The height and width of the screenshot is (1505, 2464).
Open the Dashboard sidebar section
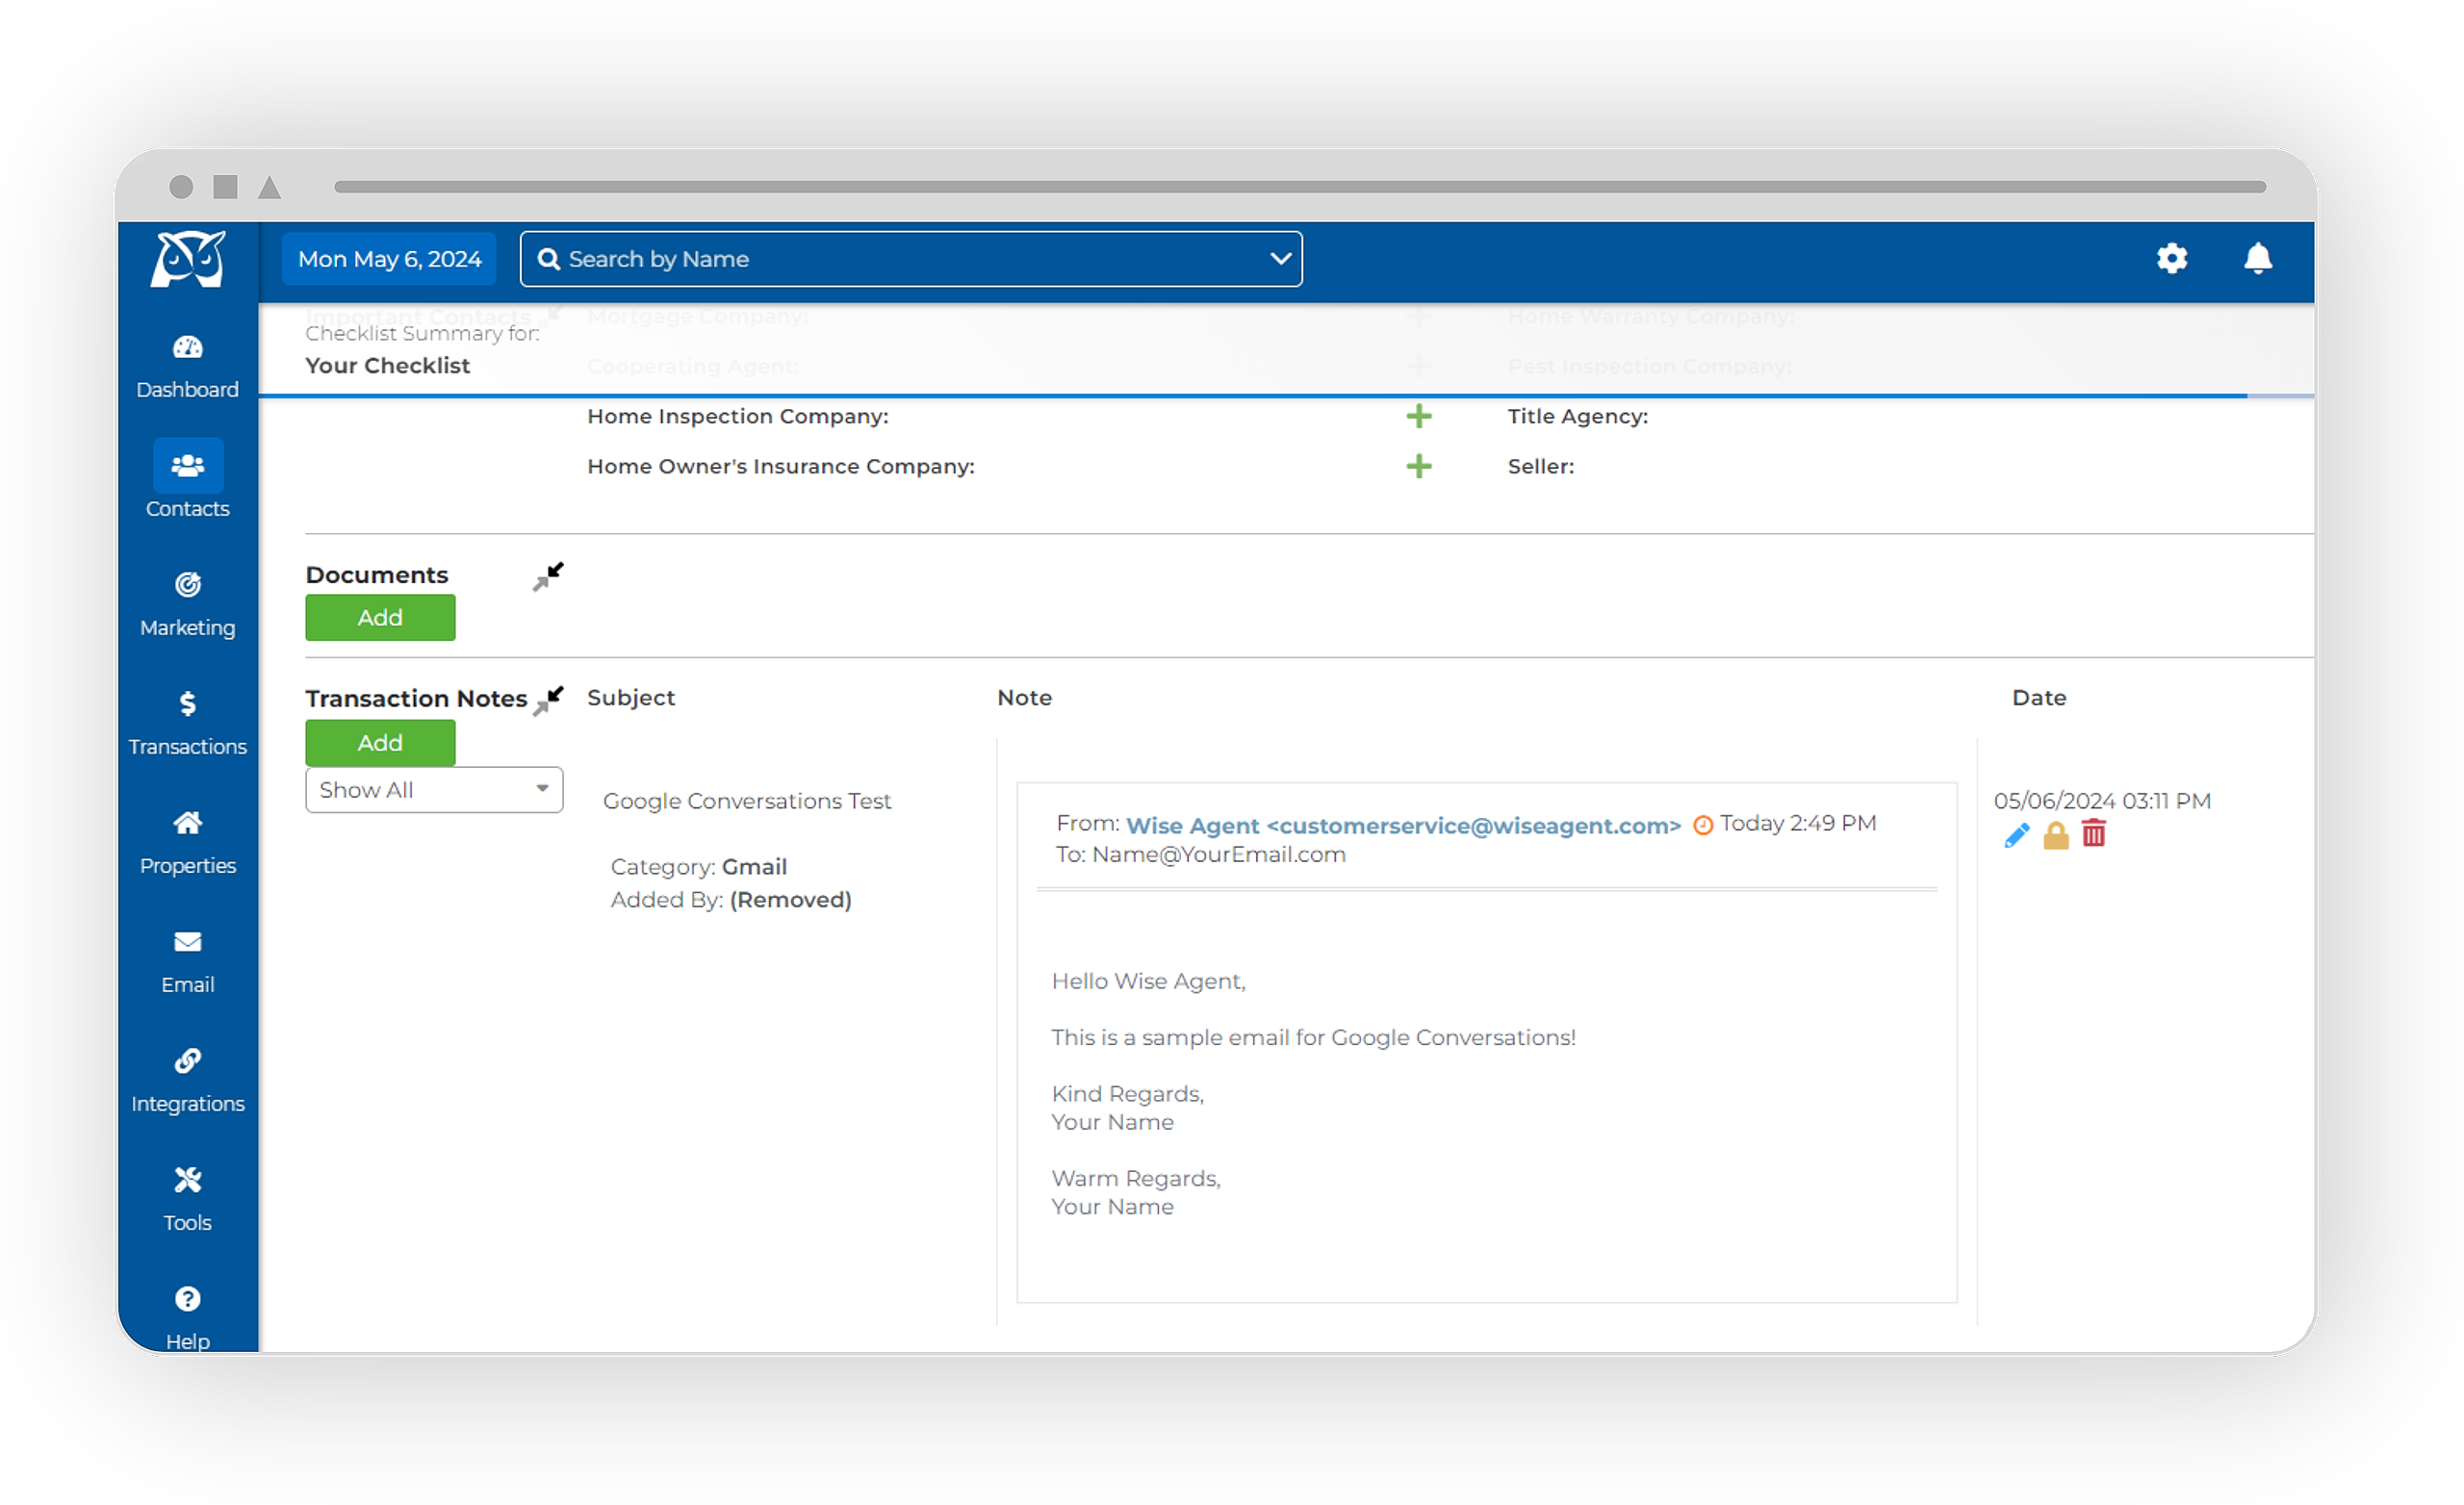pyautogui.click(x=187, y=367)
